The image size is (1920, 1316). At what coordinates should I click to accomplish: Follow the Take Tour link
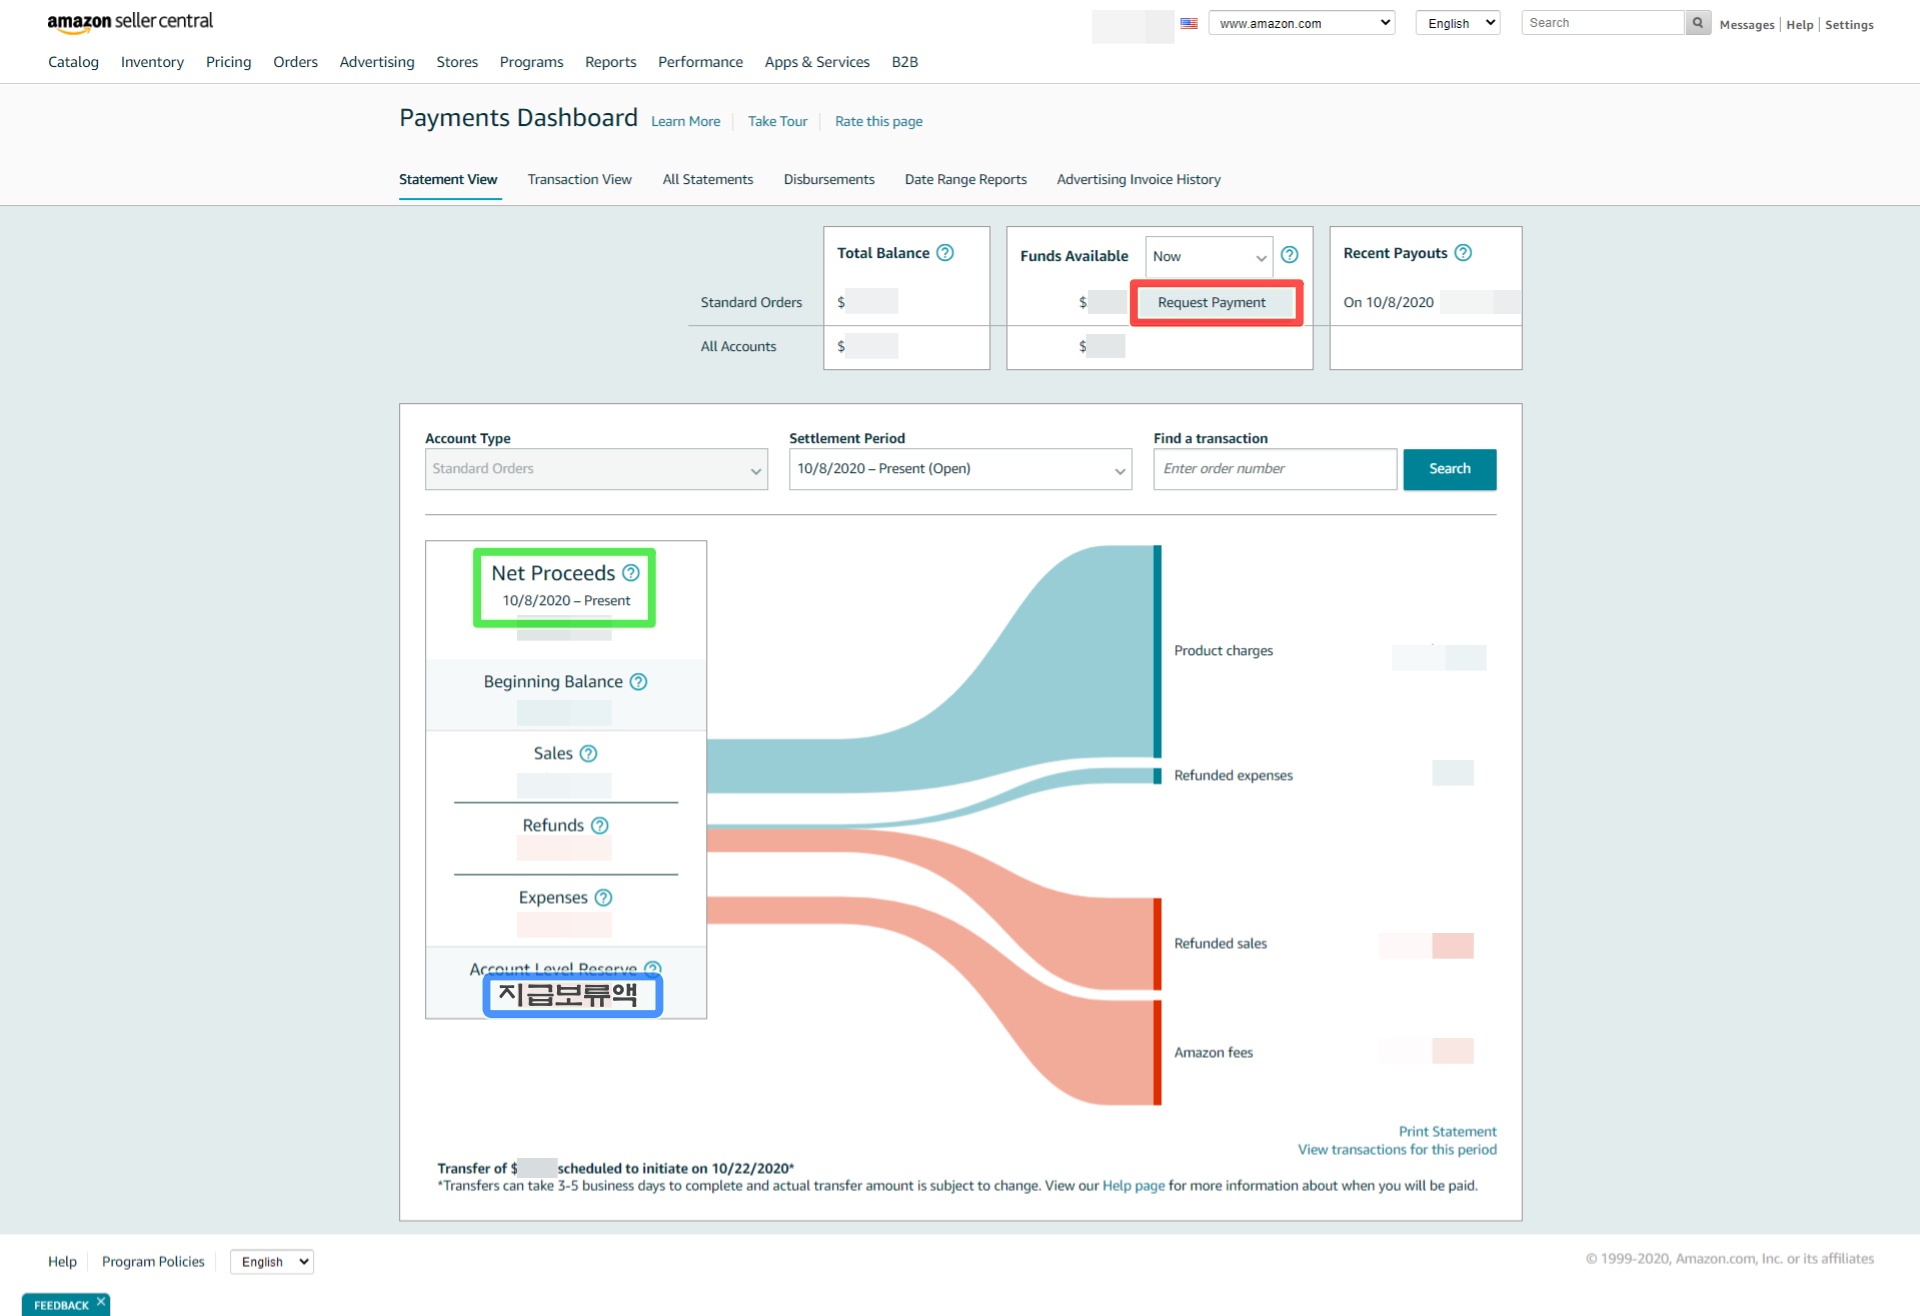tap(777, 122)
